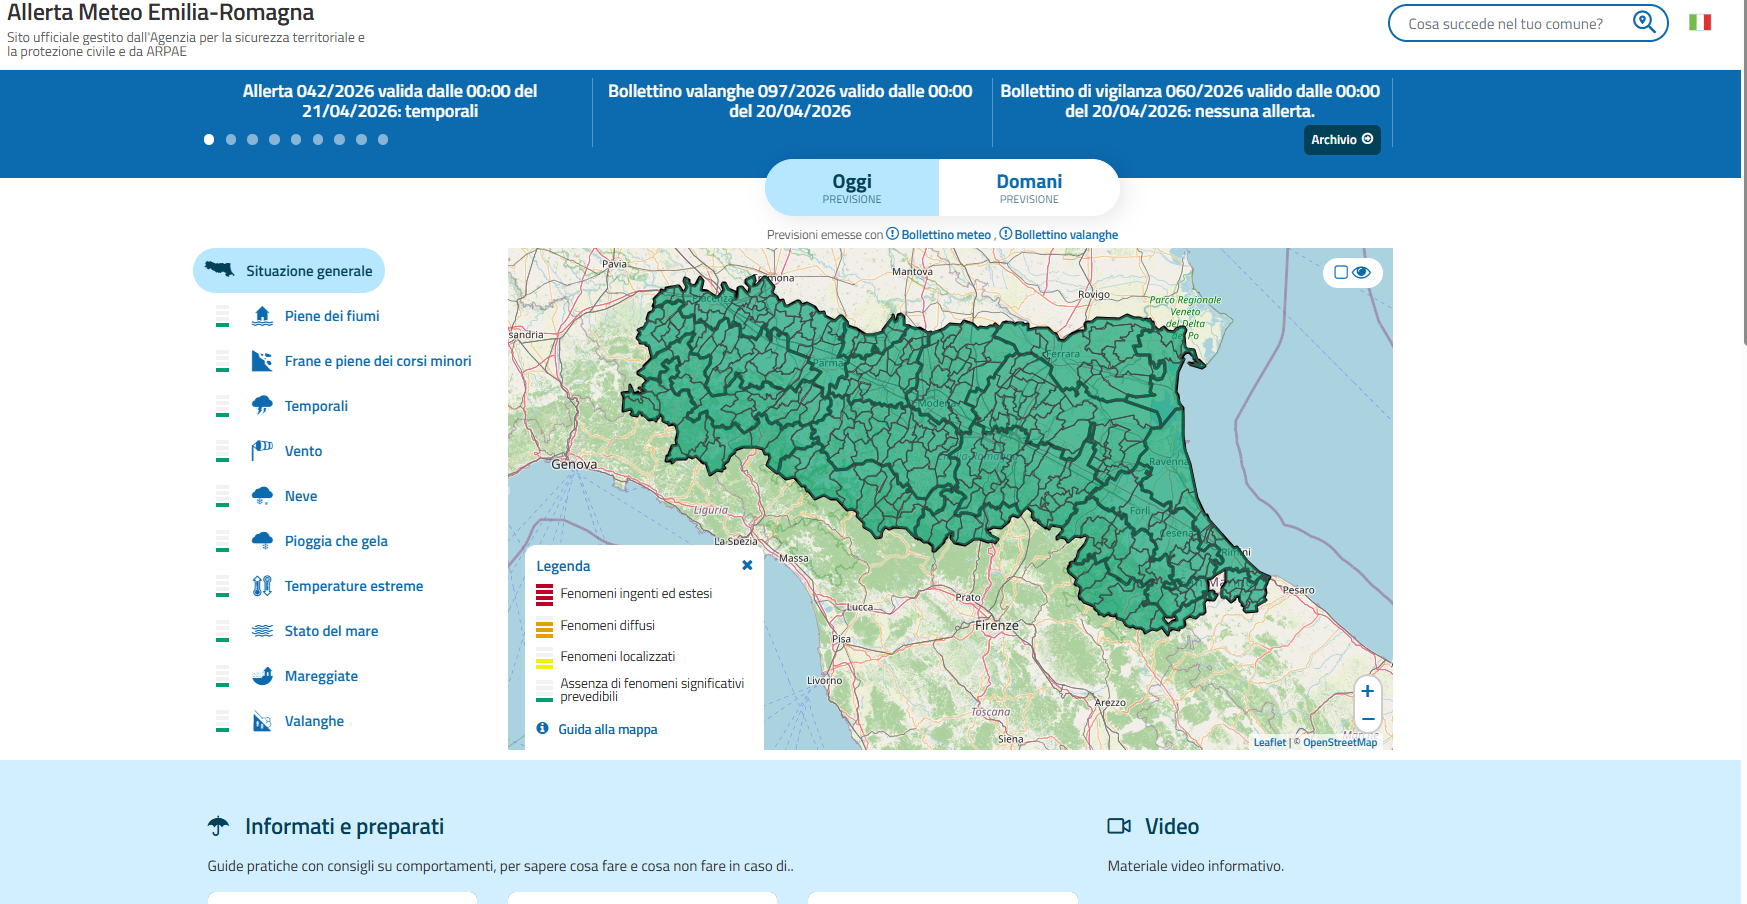The width and height of the screenshot is (1747, 904).
Task: Select the thermometer icon for Temperature estreme
Action: pos(262,586)
